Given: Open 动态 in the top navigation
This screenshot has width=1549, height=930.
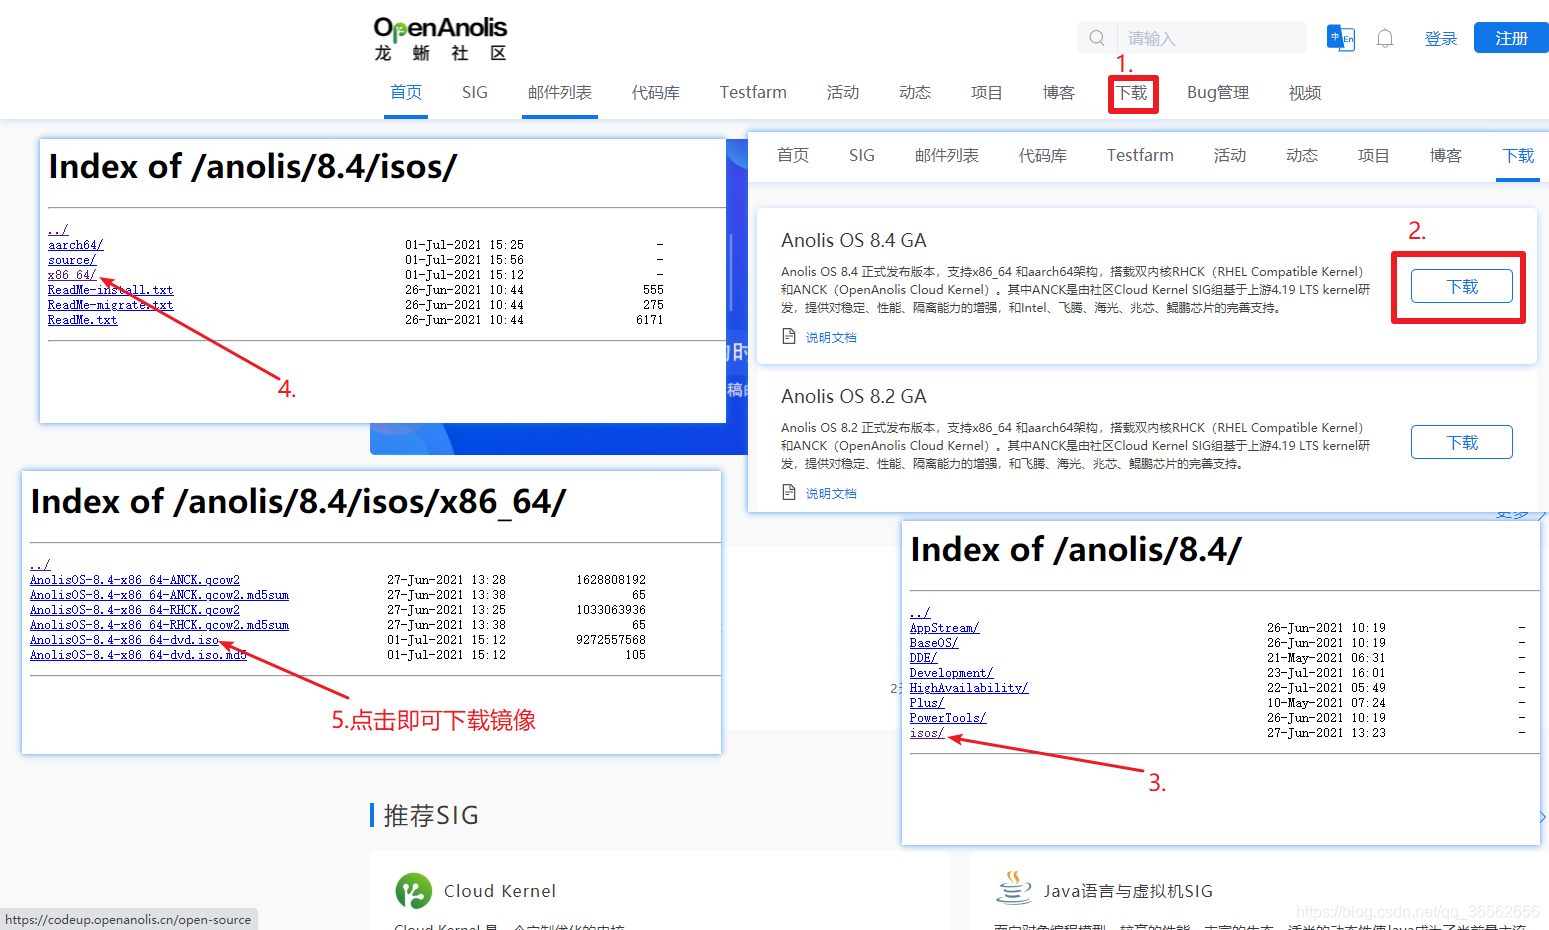Looking at the screenshot, I should pyautogui.click(x=915, y=92).
